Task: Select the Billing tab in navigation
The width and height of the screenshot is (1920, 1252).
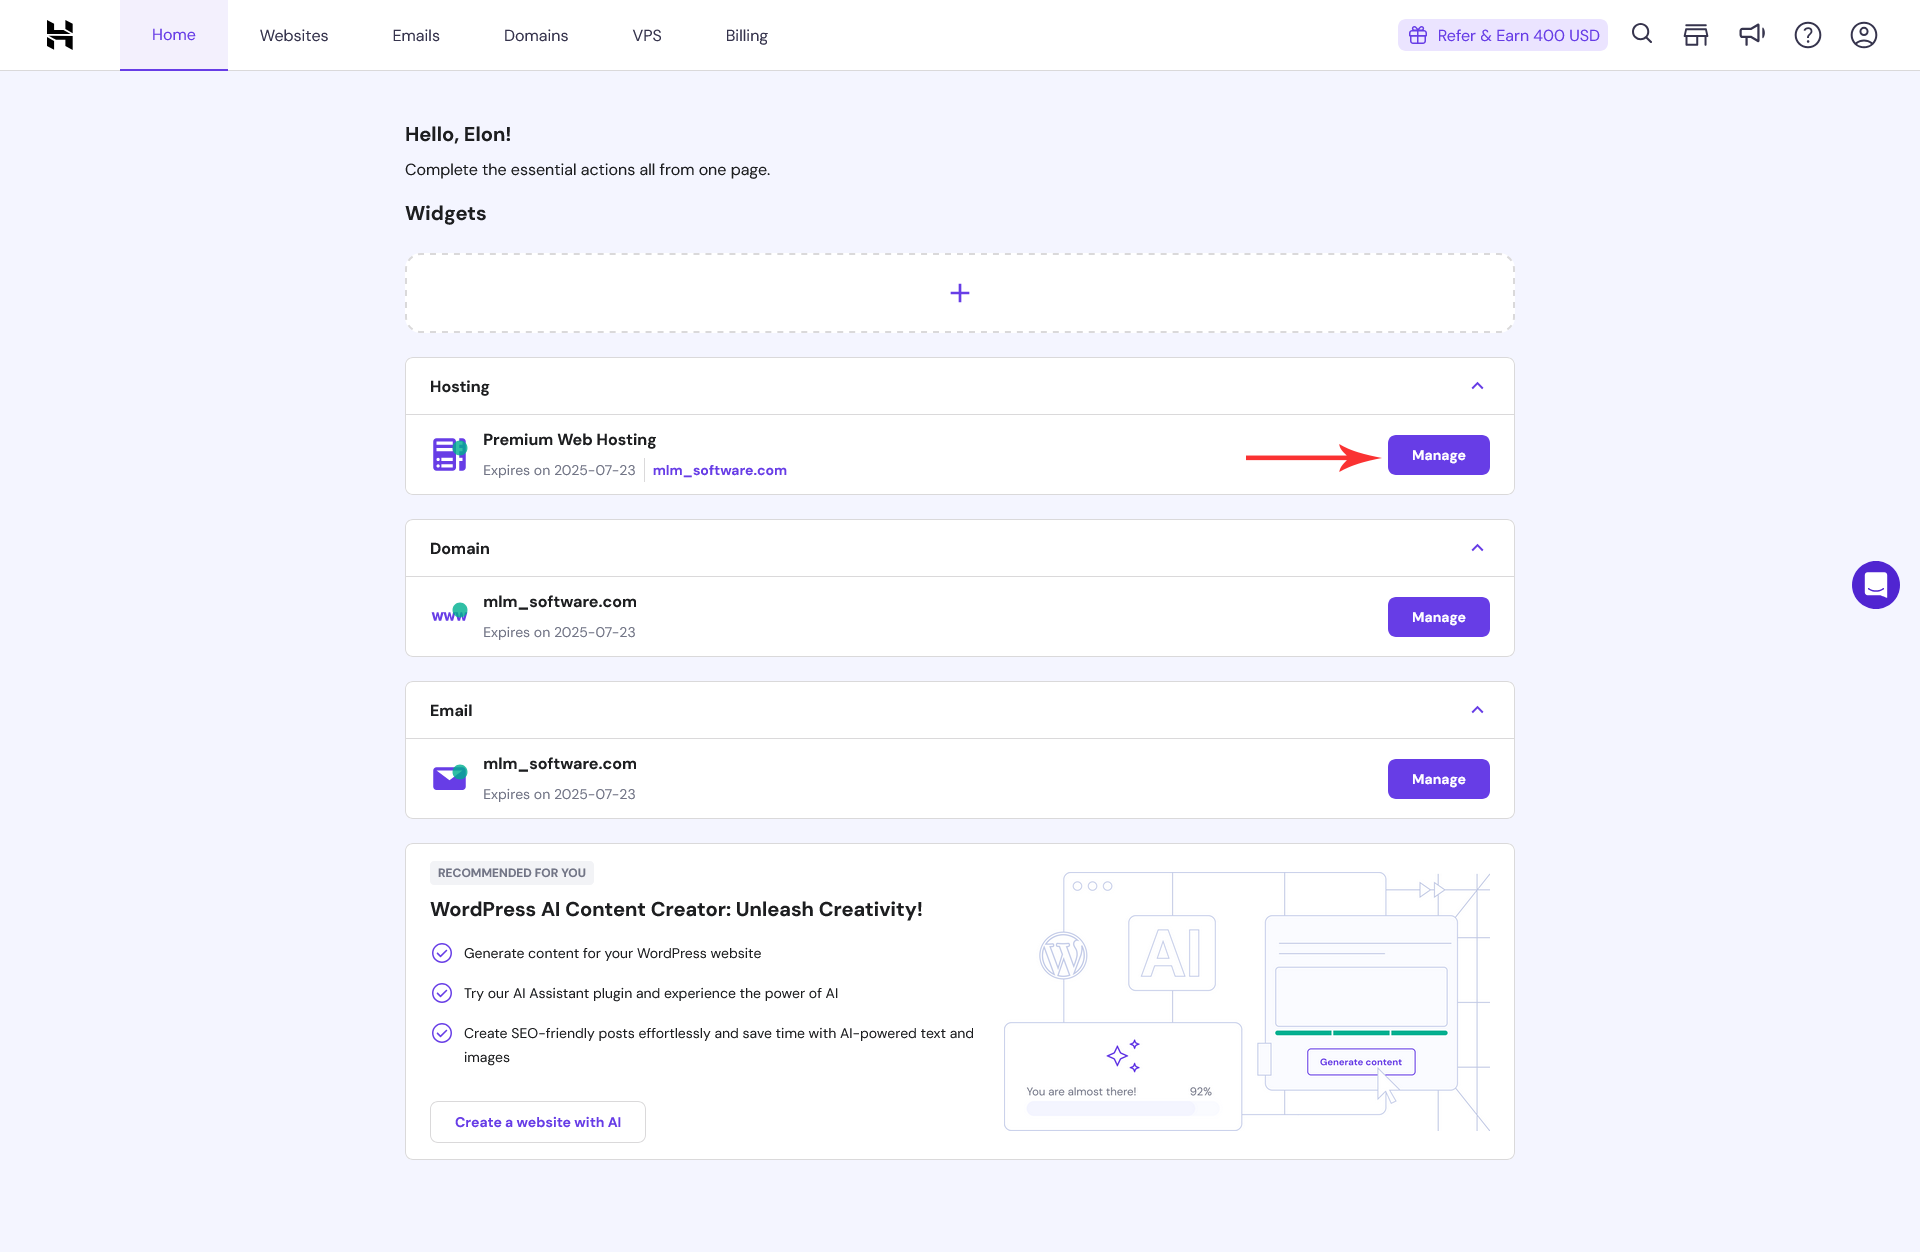Action: (x=746, y=35)
